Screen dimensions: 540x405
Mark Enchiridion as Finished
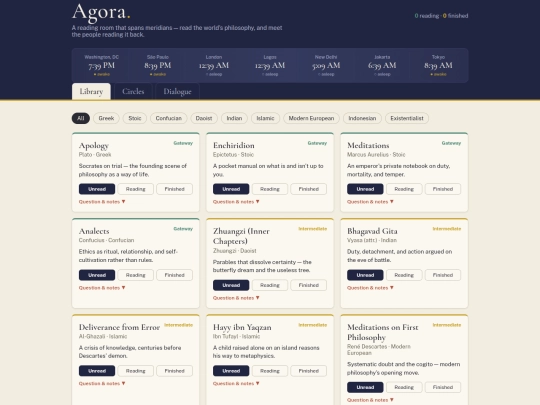309,189
